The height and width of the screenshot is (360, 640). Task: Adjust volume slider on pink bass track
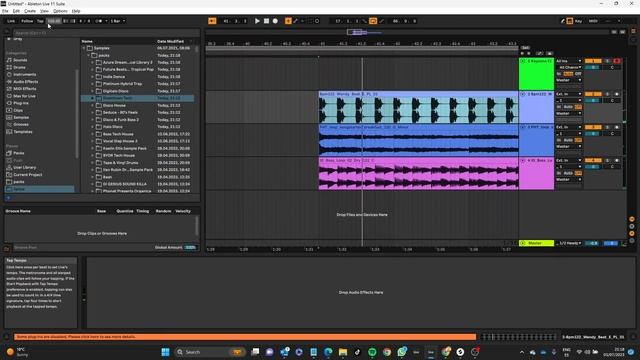(592, 167)
